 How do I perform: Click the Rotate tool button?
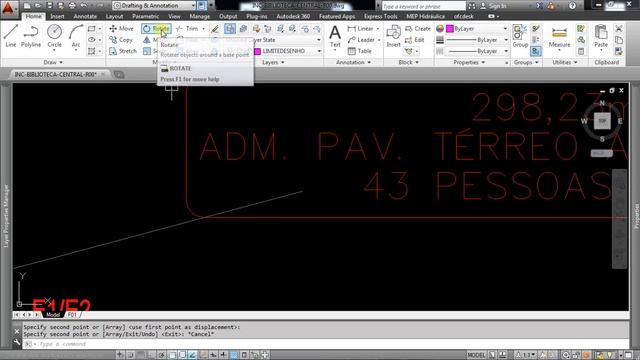156,29
